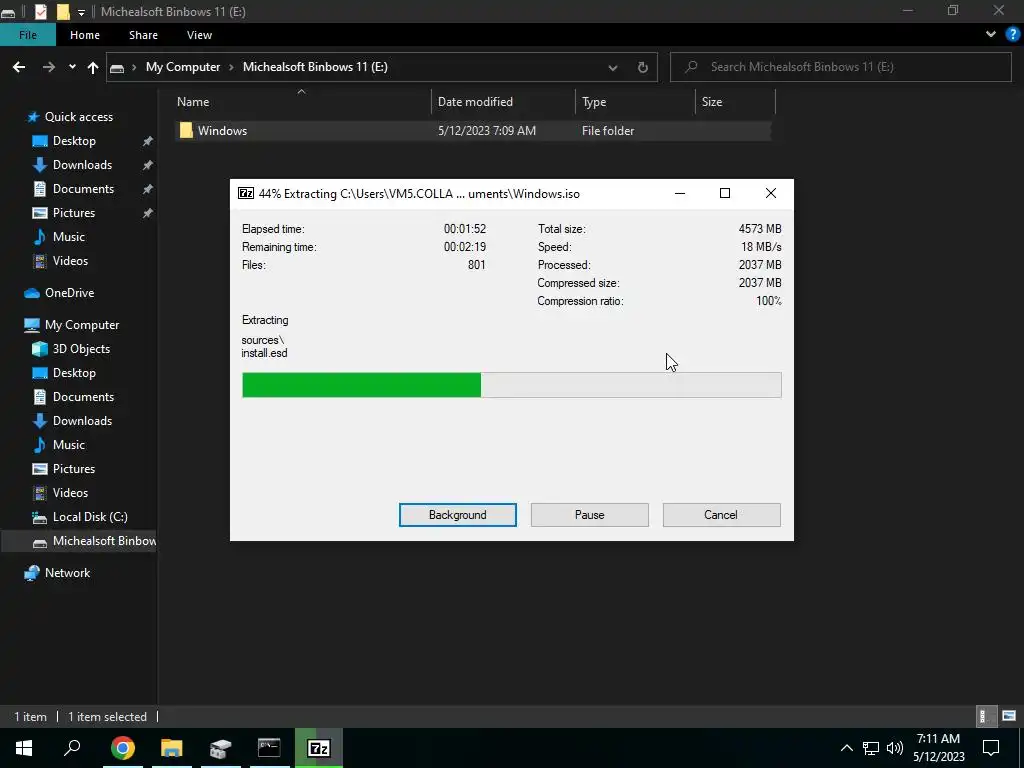Open Pictures under My Computer
Screen dimensions: 1024x768
[x=74, y=469]
